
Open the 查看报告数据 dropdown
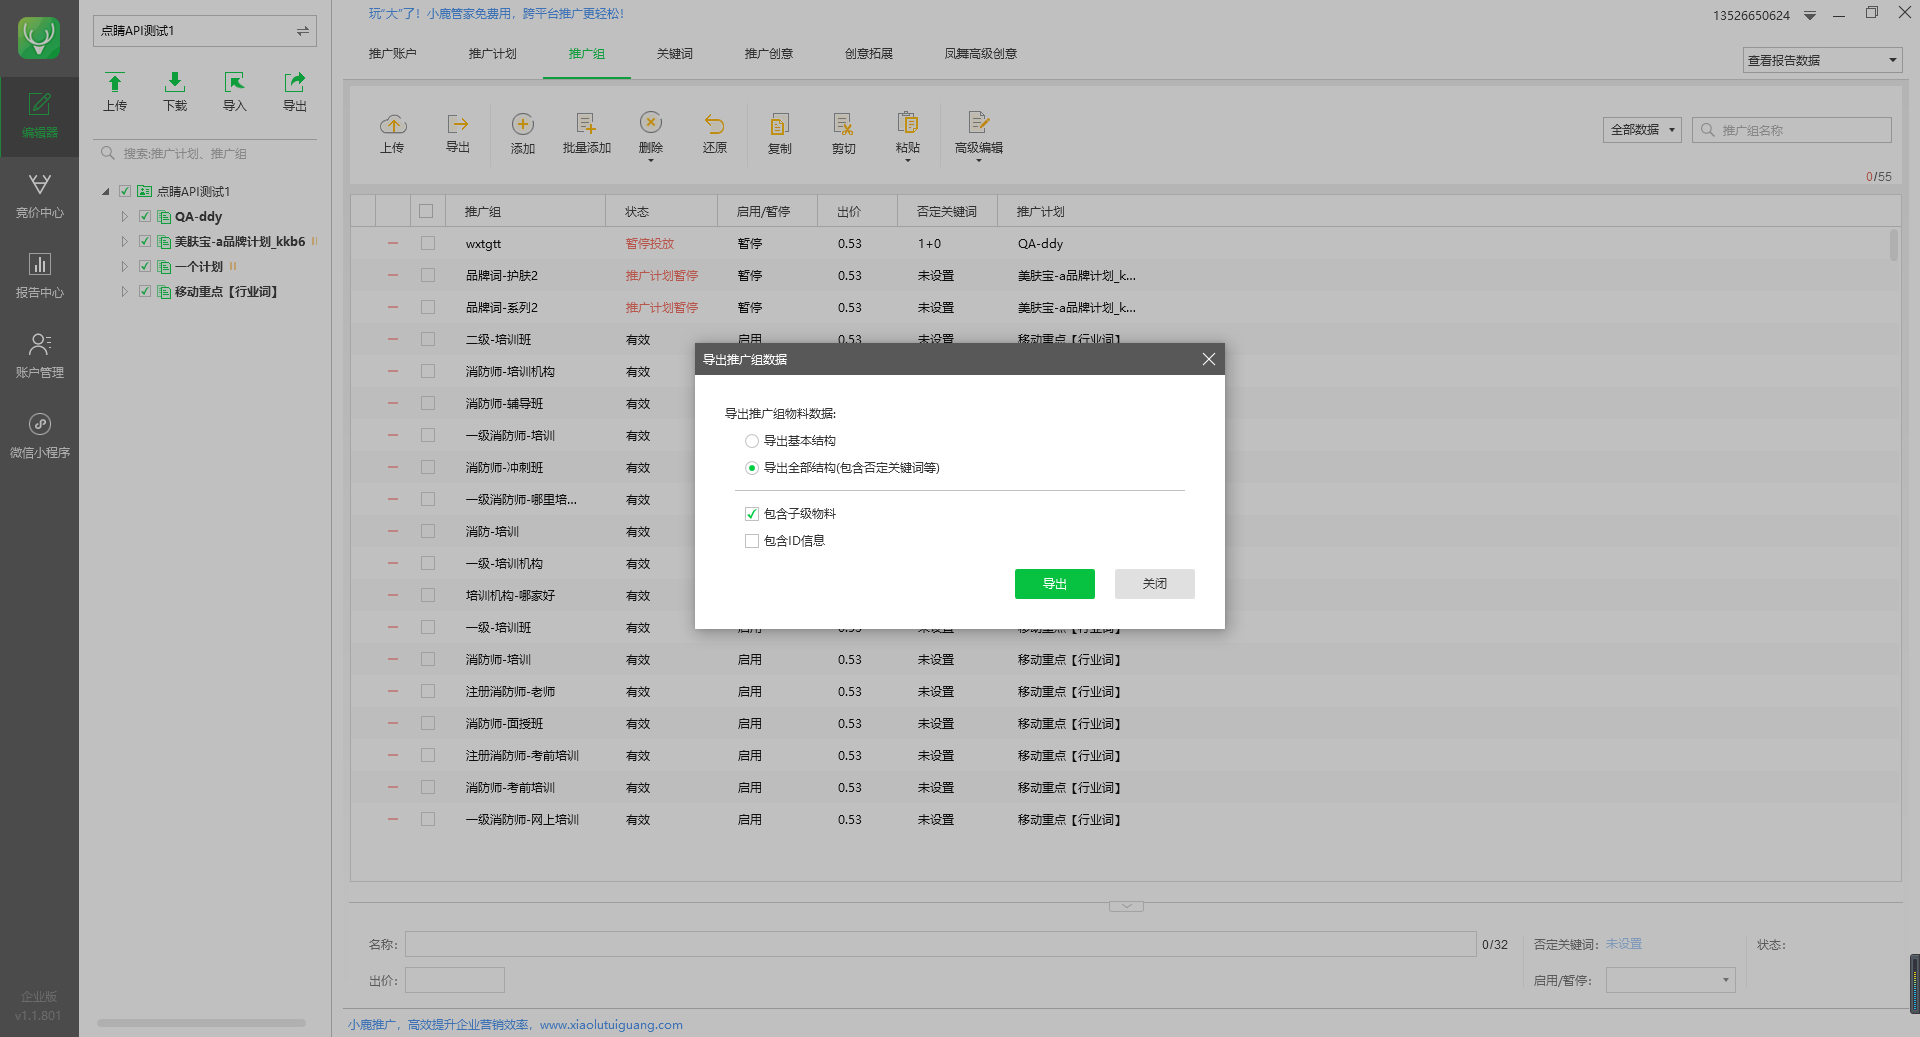(1821, 60)
